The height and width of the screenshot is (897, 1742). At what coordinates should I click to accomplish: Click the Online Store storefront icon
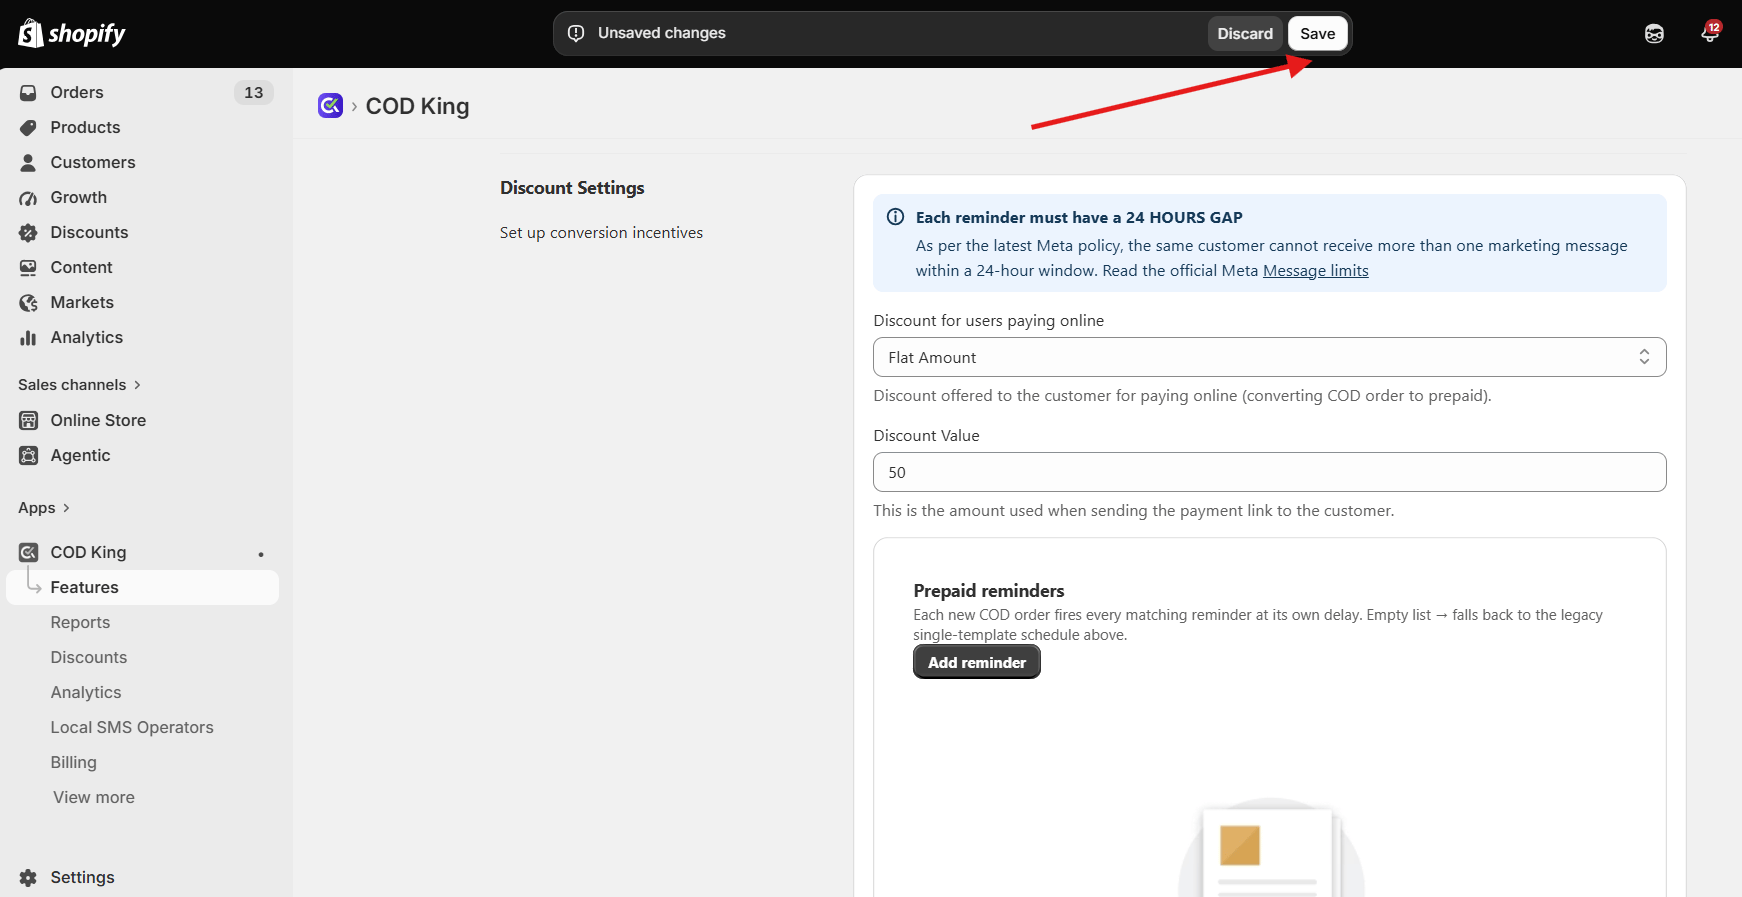point(28,420)
